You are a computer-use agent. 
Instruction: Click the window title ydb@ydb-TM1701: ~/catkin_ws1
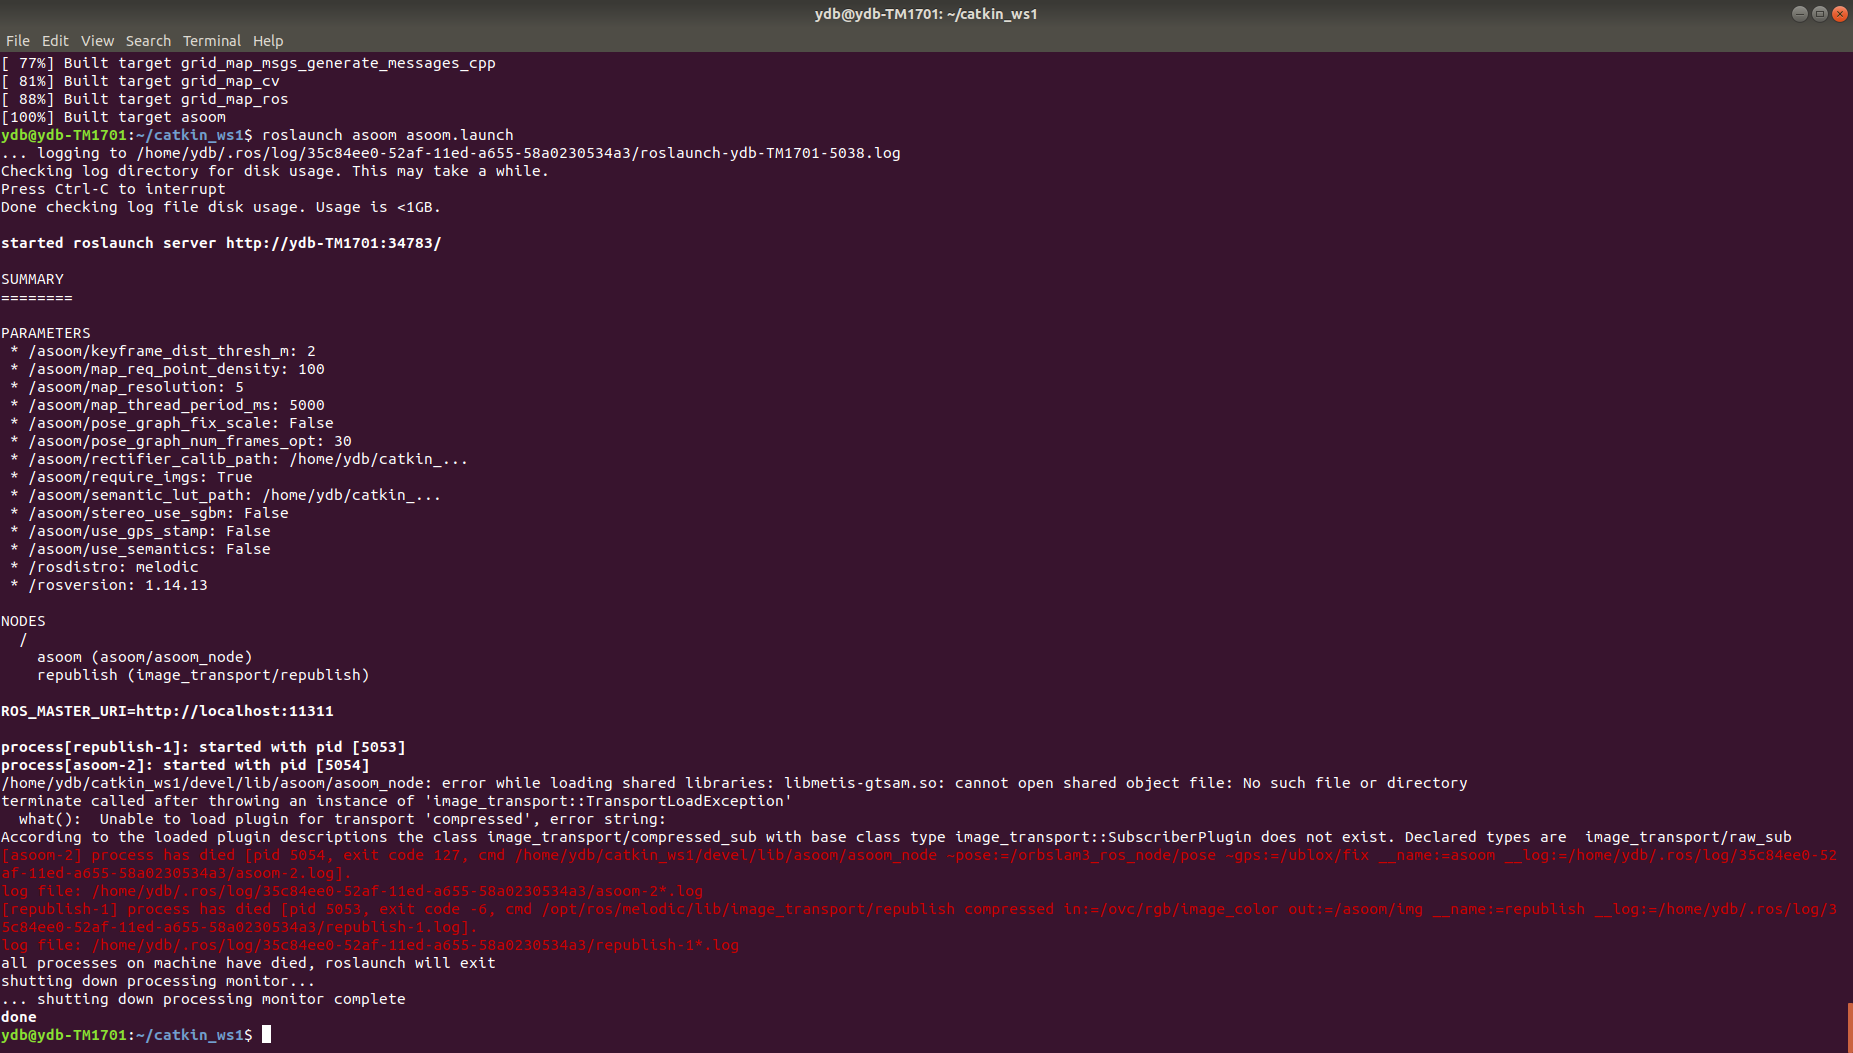[x=925, y=13]
